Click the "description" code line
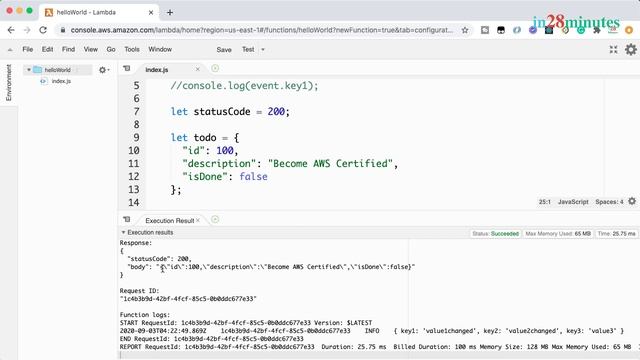The width and height of the screenshot is (640, 360). [x=290, y=164]
